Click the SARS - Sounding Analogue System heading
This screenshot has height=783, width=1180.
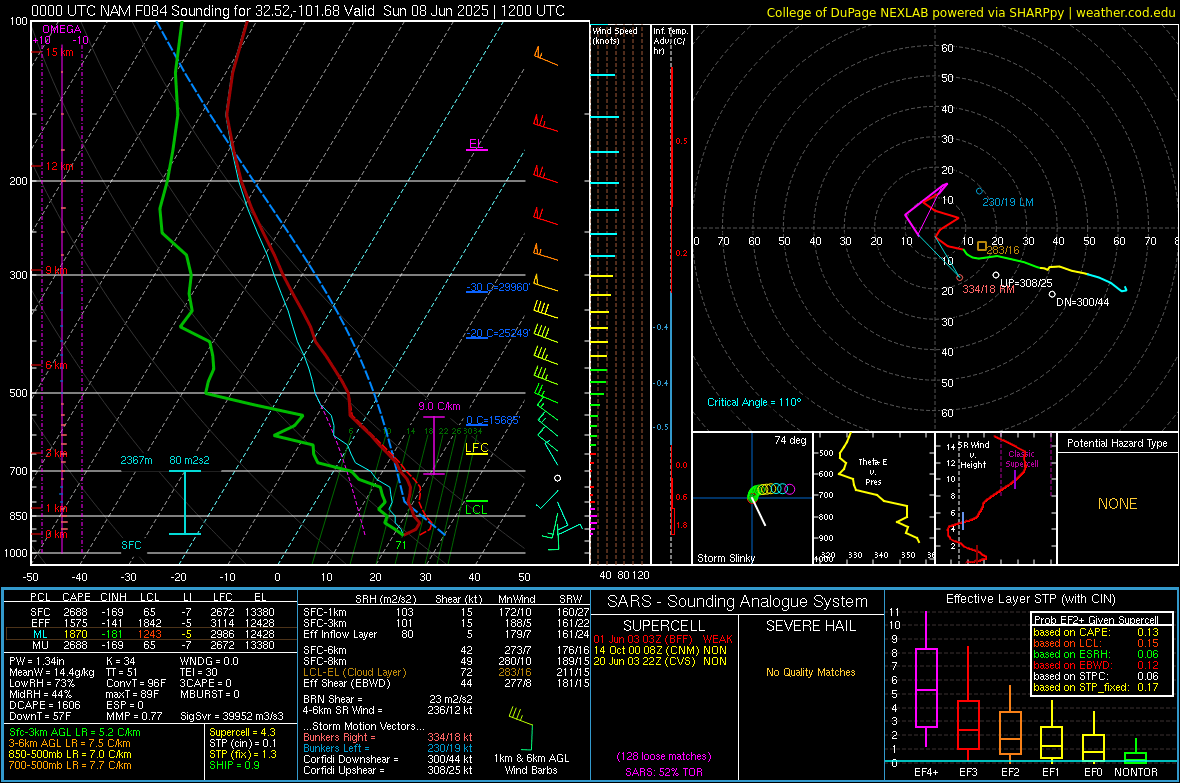[x=737, y=602]
